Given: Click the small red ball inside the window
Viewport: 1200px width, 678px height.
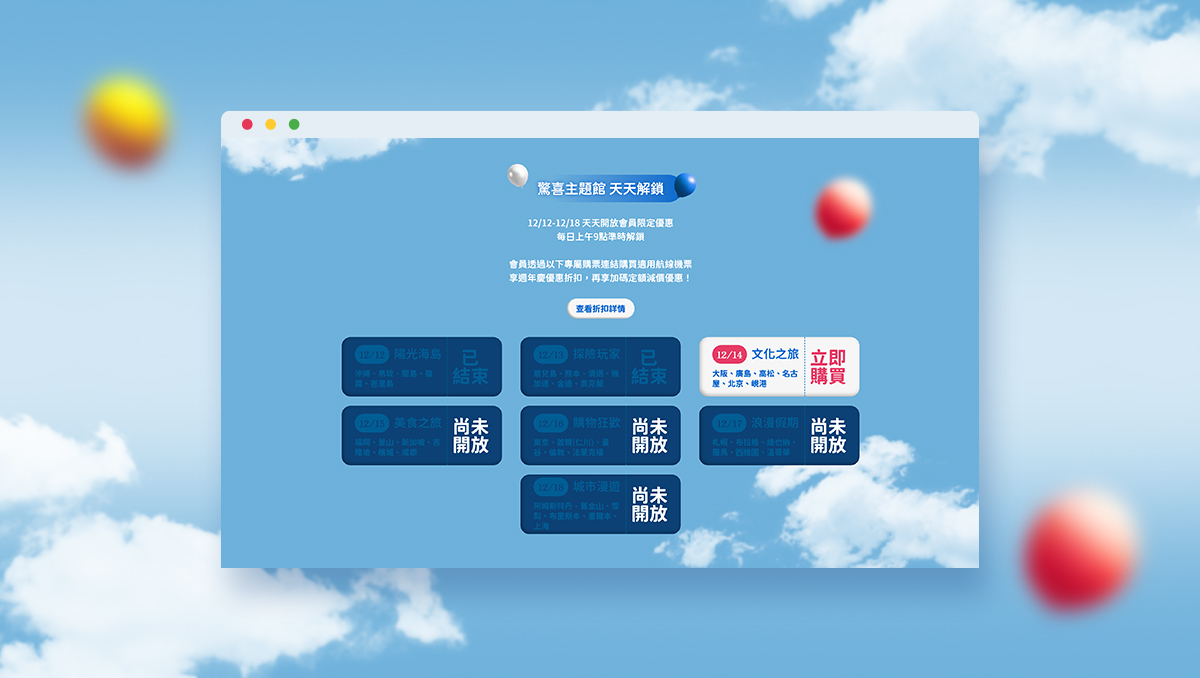Looking at the screenshot, I should 842,209.
